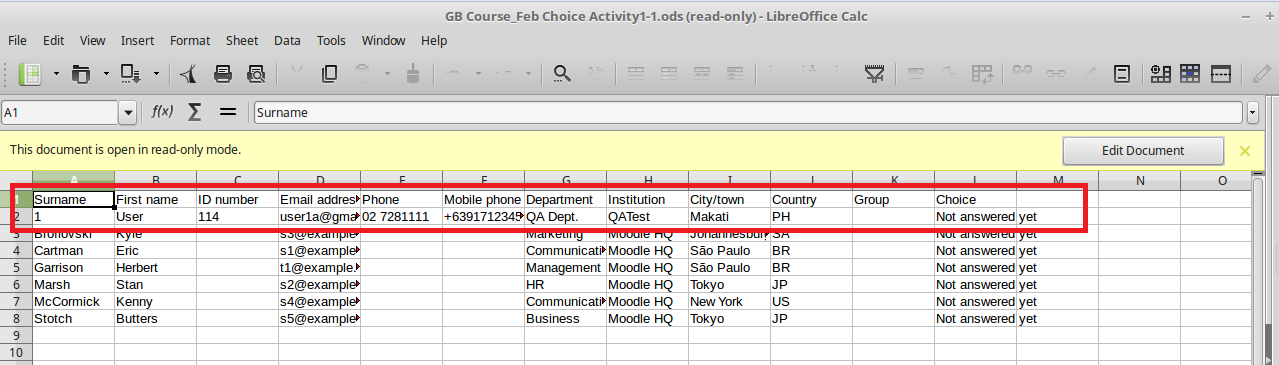Click the greyed Spelling icon
Viewport: 1279px width, 365px height.
coord(596,73)
